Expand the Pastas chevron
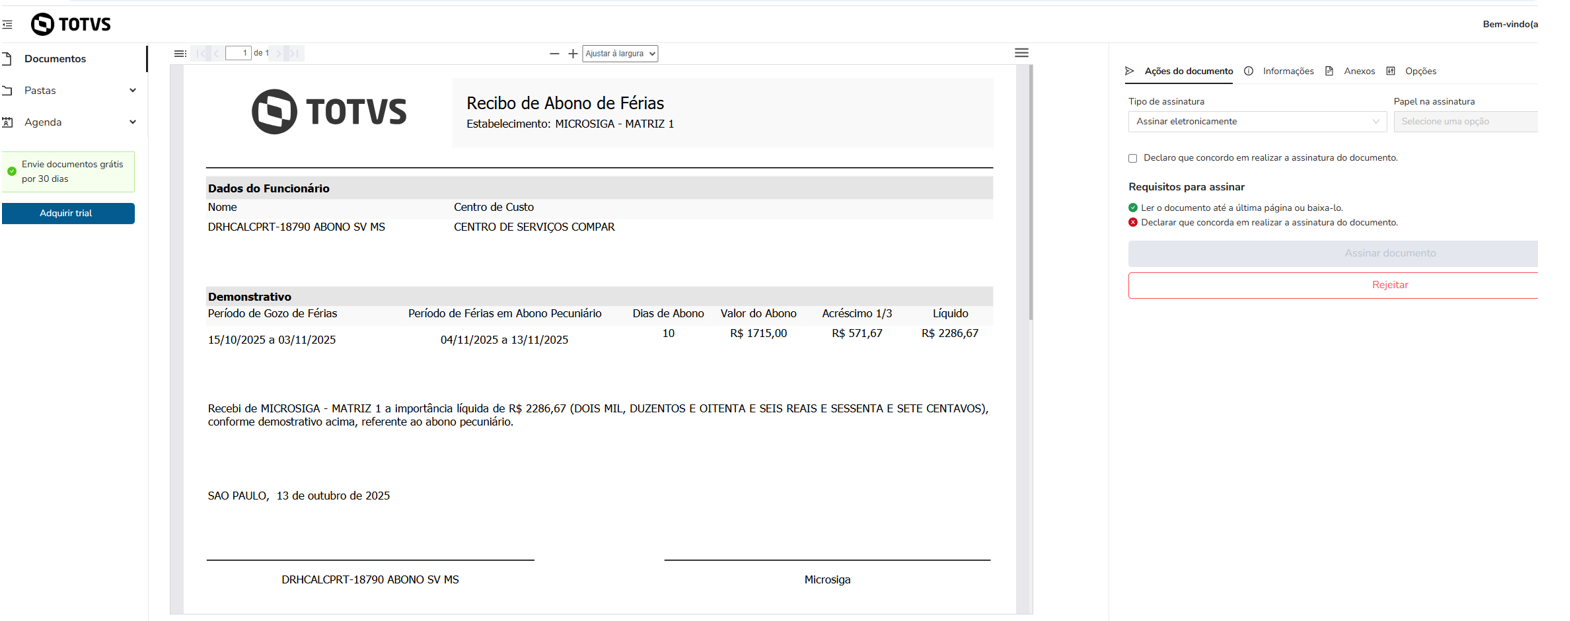The image size is (1570, 621). click(x=133, y=91)
